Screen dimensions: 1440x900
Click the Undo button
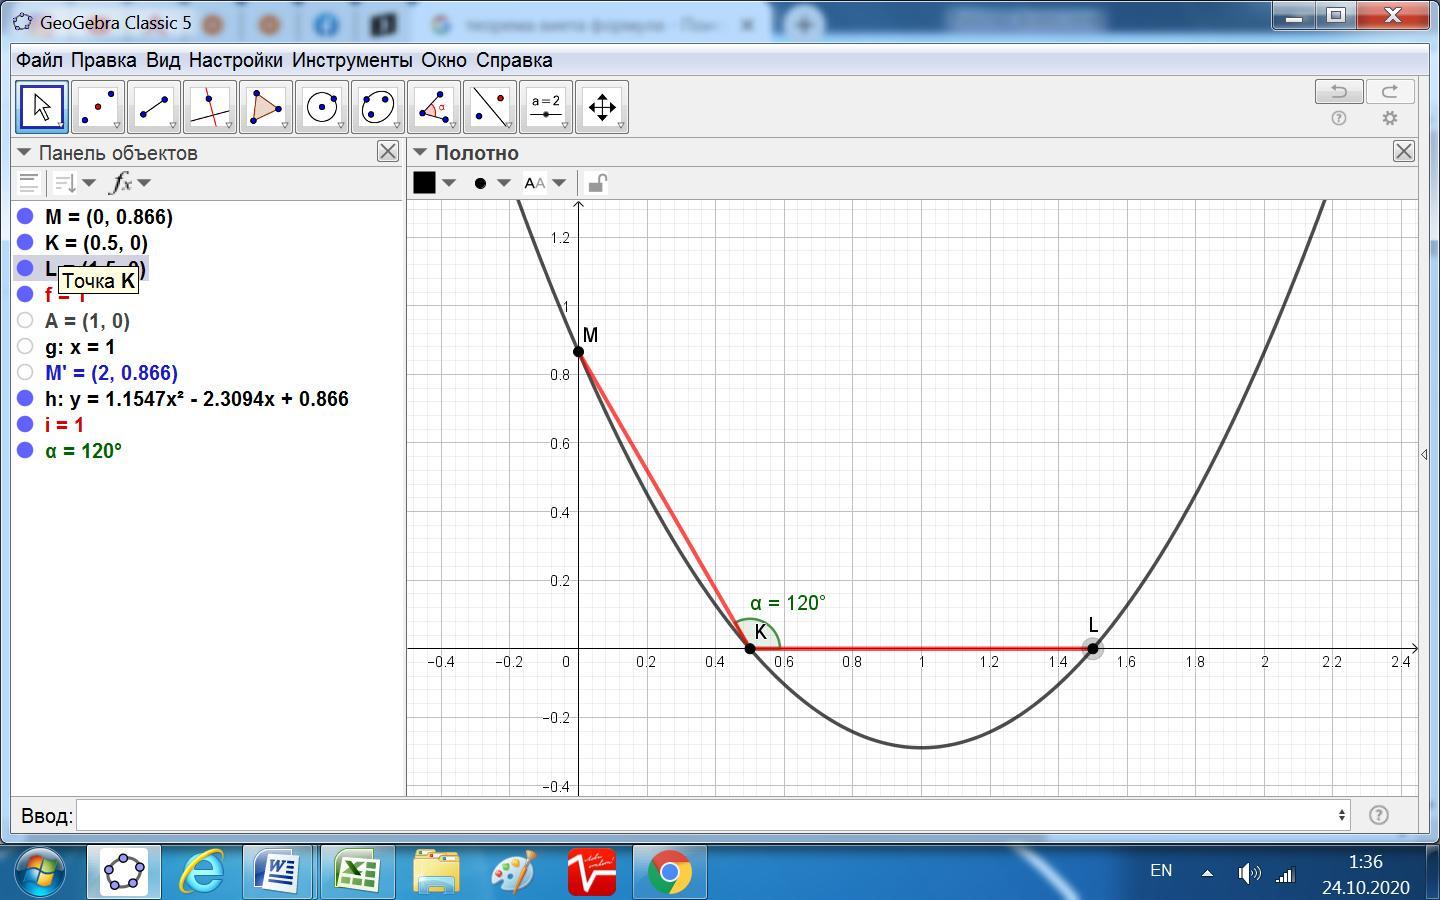(x=1338, y=92)
